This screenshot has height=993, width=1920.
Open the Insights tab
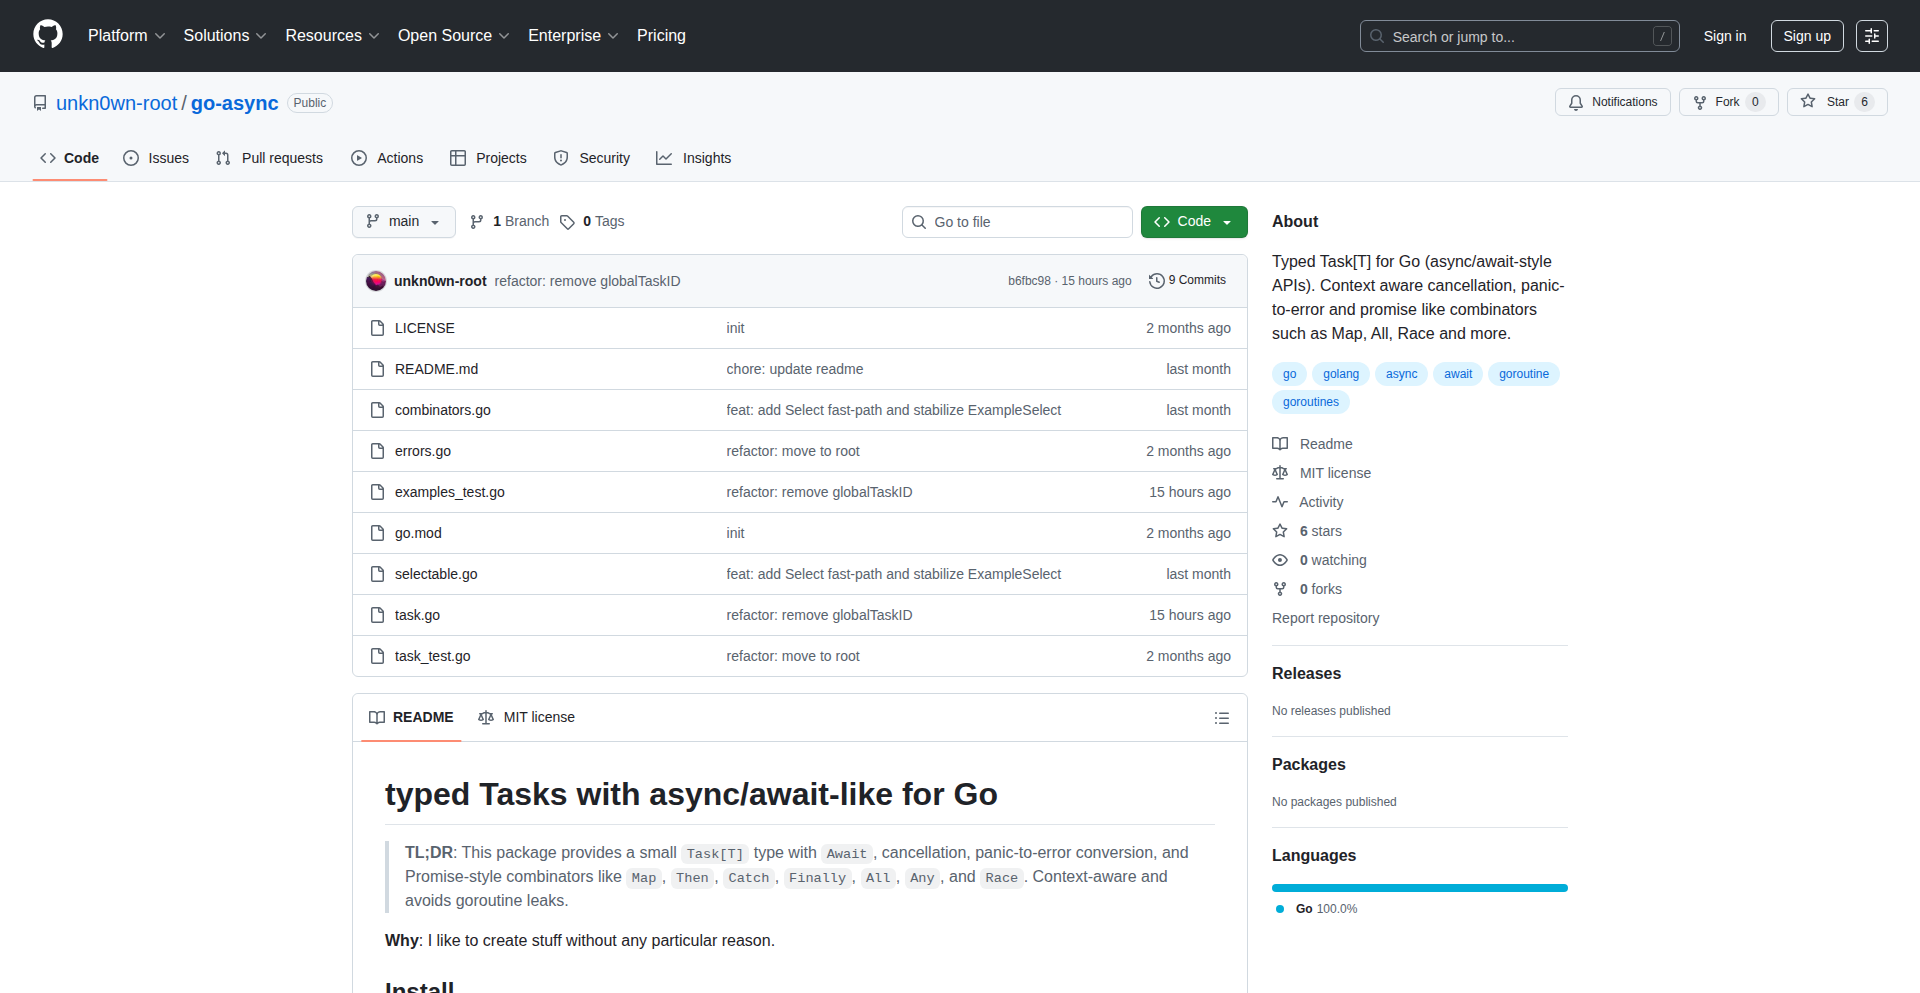pyautogui.click(x=694, y=158)
